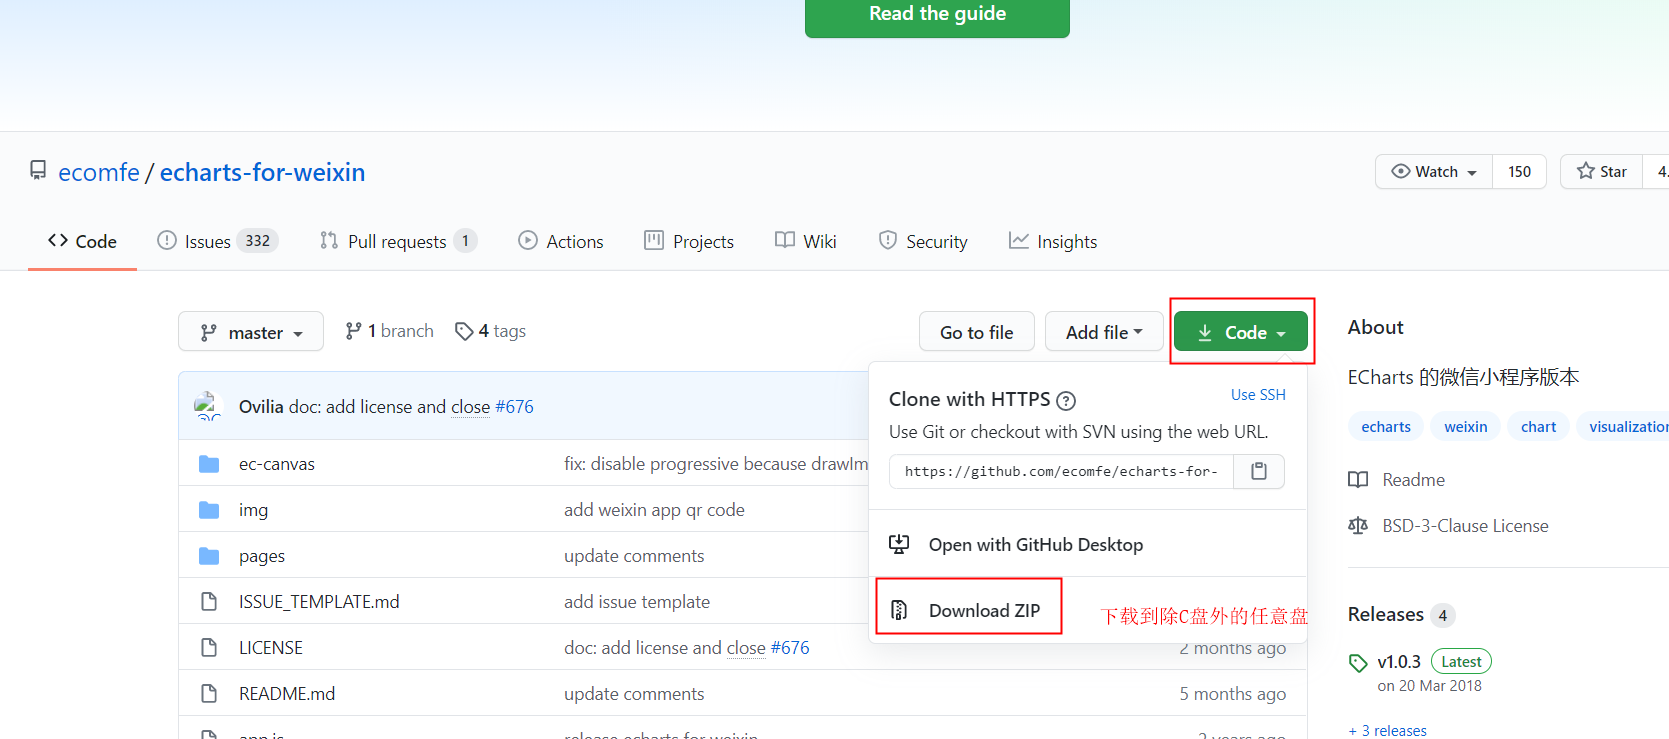The image size is (1669, 739).
Task: Open the Projects tab
Action: click(689, 241)
